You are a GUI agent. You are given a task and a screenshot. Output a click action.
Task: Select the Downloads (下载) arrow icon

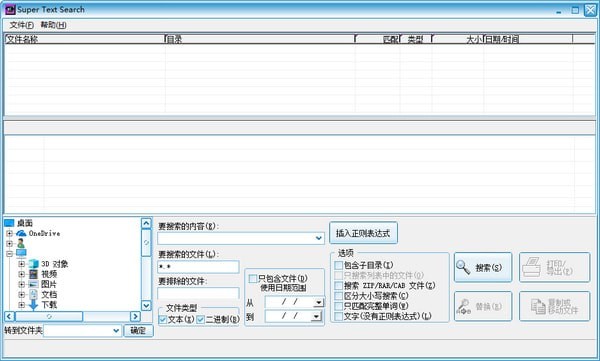pyautogui.click(x=34, y=305)
